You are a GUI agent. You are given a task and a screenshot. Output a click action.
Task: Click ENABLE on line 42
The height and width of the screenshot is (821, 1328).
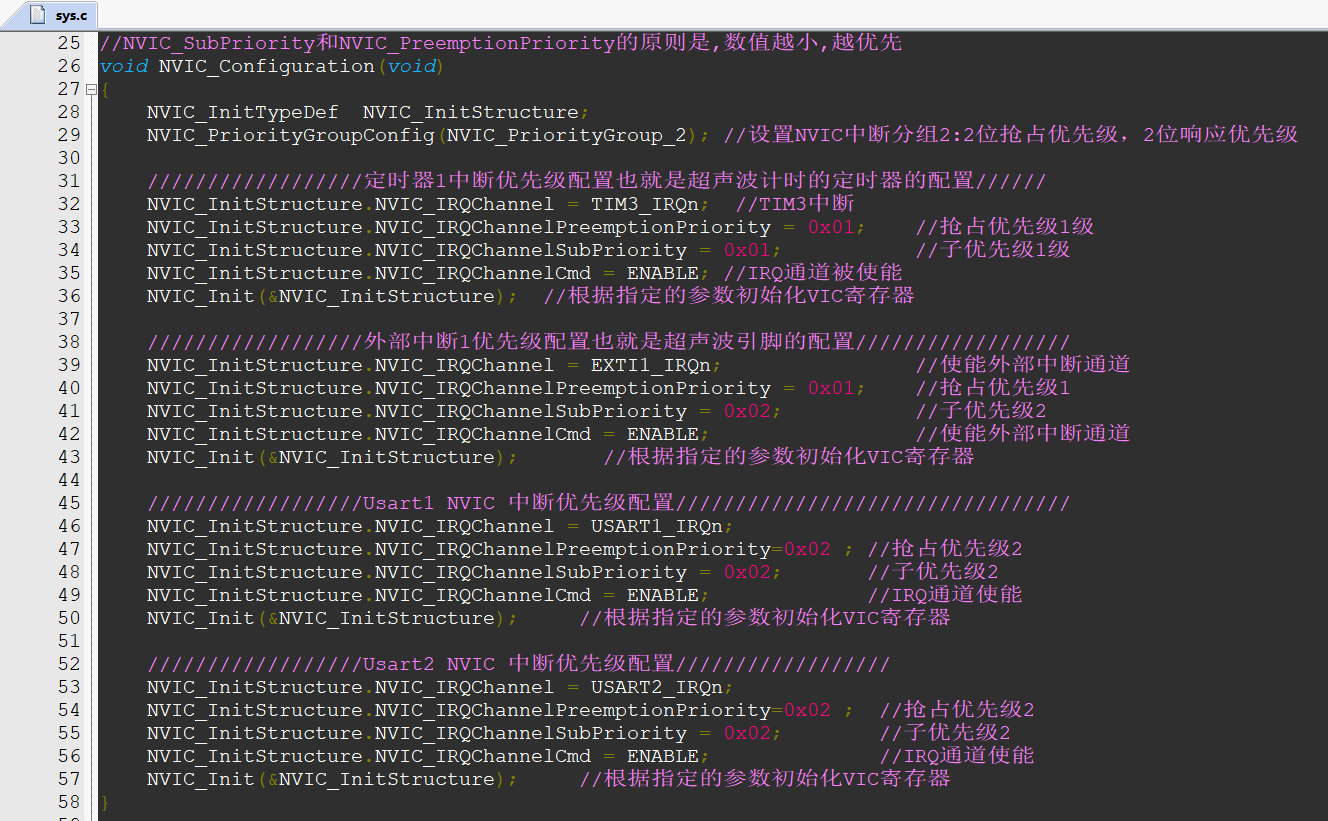[x=663, y=434]
